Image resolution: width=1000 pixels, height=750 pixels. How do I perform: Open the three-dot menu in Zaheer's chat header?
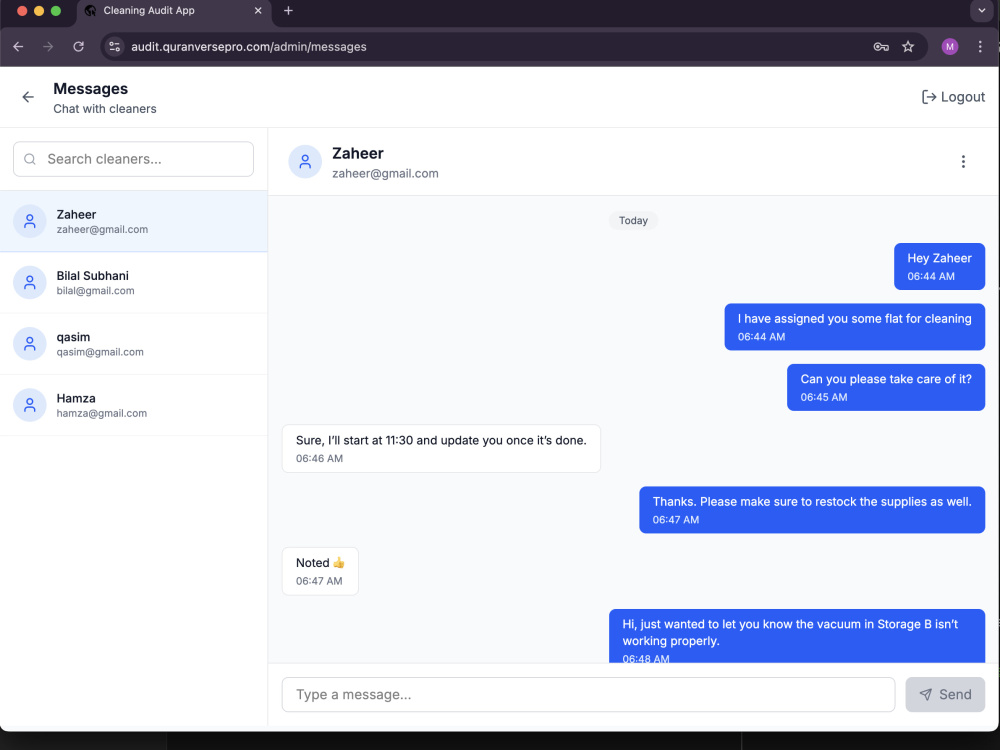pyautogui.click(x=963, y=161)
